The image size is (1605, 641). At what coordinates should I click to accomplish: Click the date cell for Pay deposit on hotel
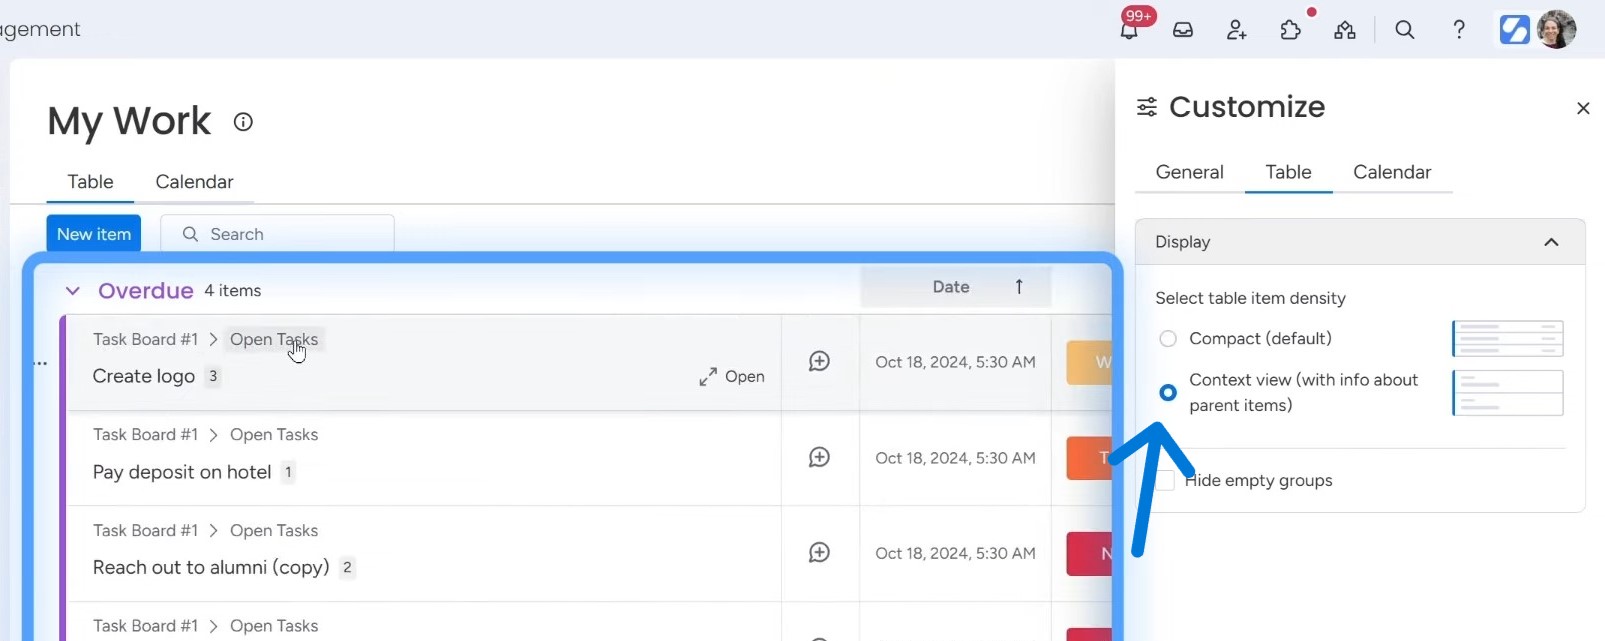coord(955,458)
